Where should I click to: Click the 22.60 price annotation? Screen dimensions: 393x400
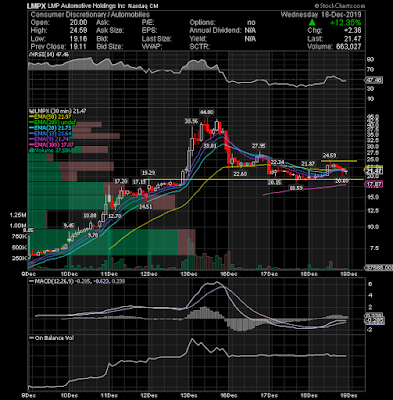(x=240, y=174)
